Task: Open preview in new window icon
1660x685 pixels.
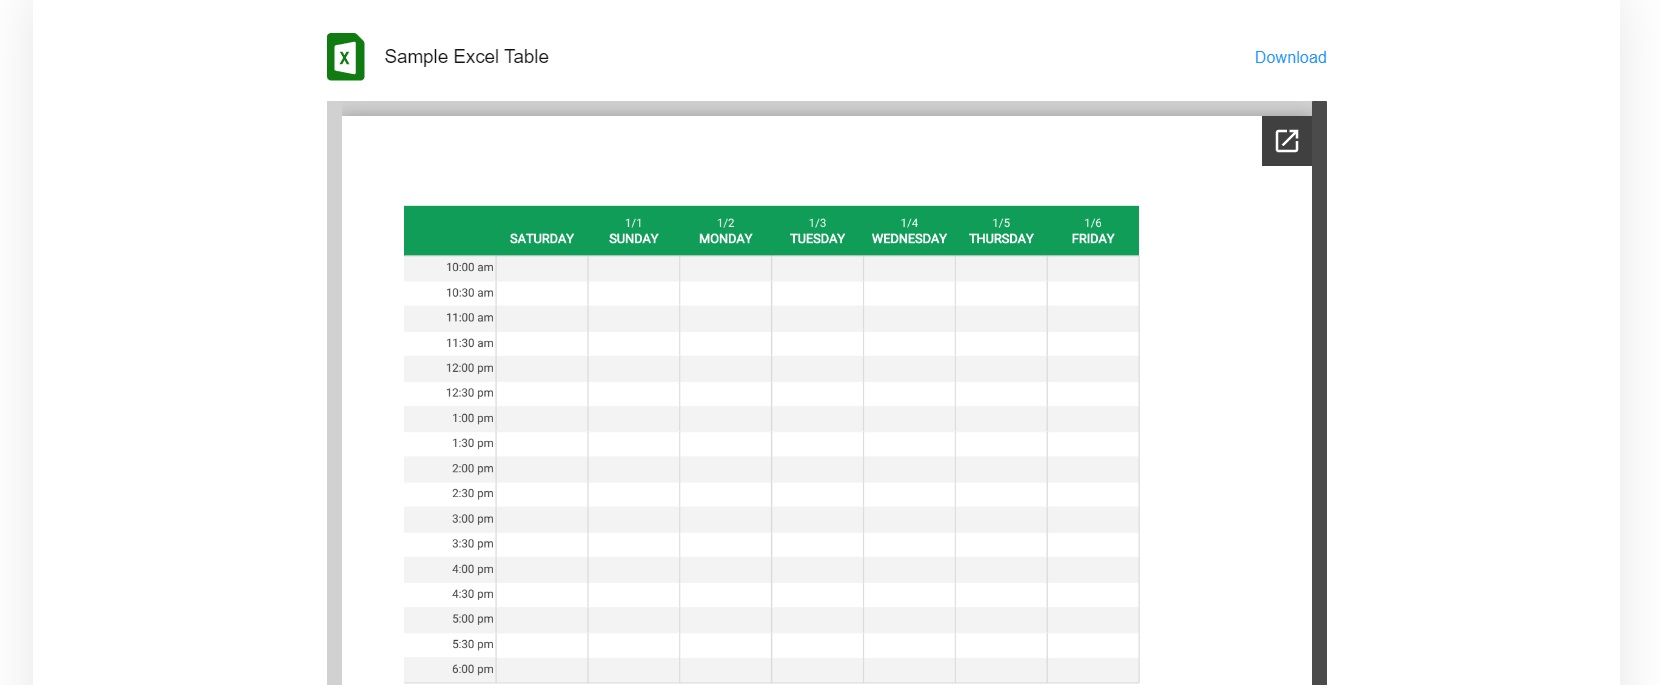Action: click(1287, 141)
